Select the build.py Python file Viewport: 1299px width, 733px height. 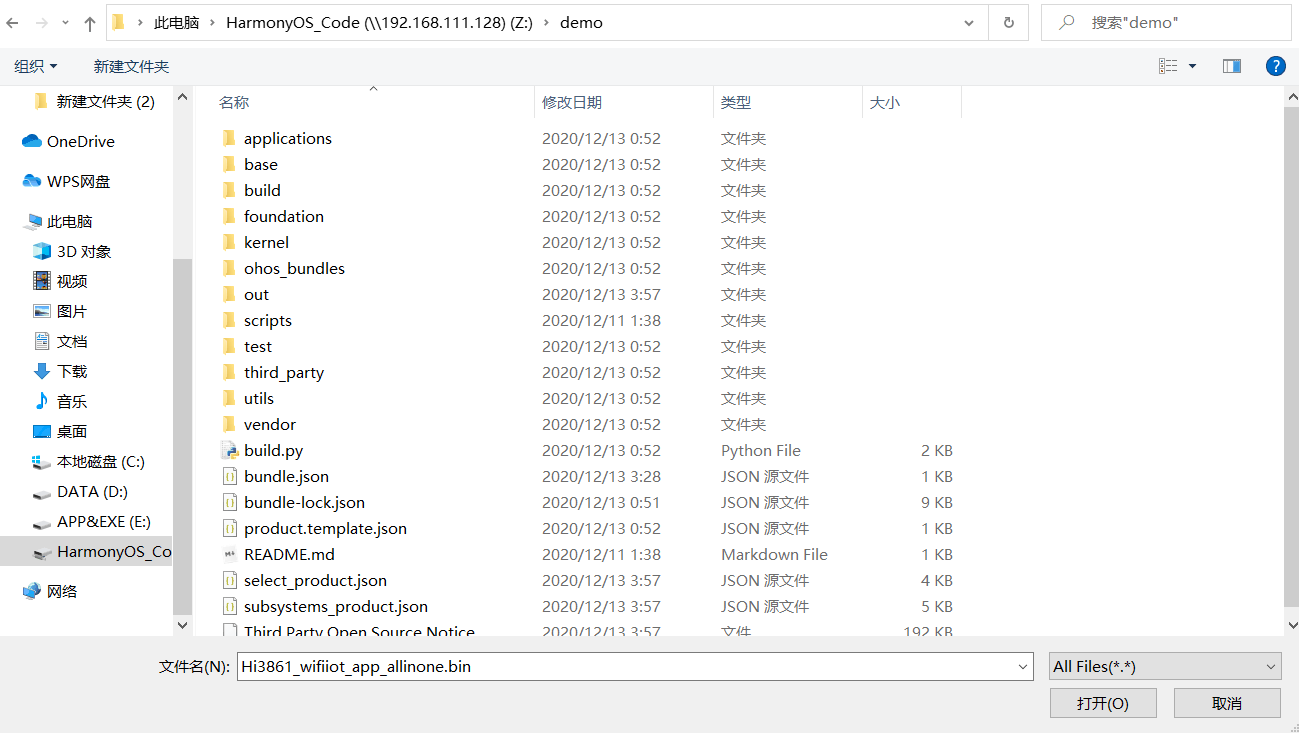273,451
